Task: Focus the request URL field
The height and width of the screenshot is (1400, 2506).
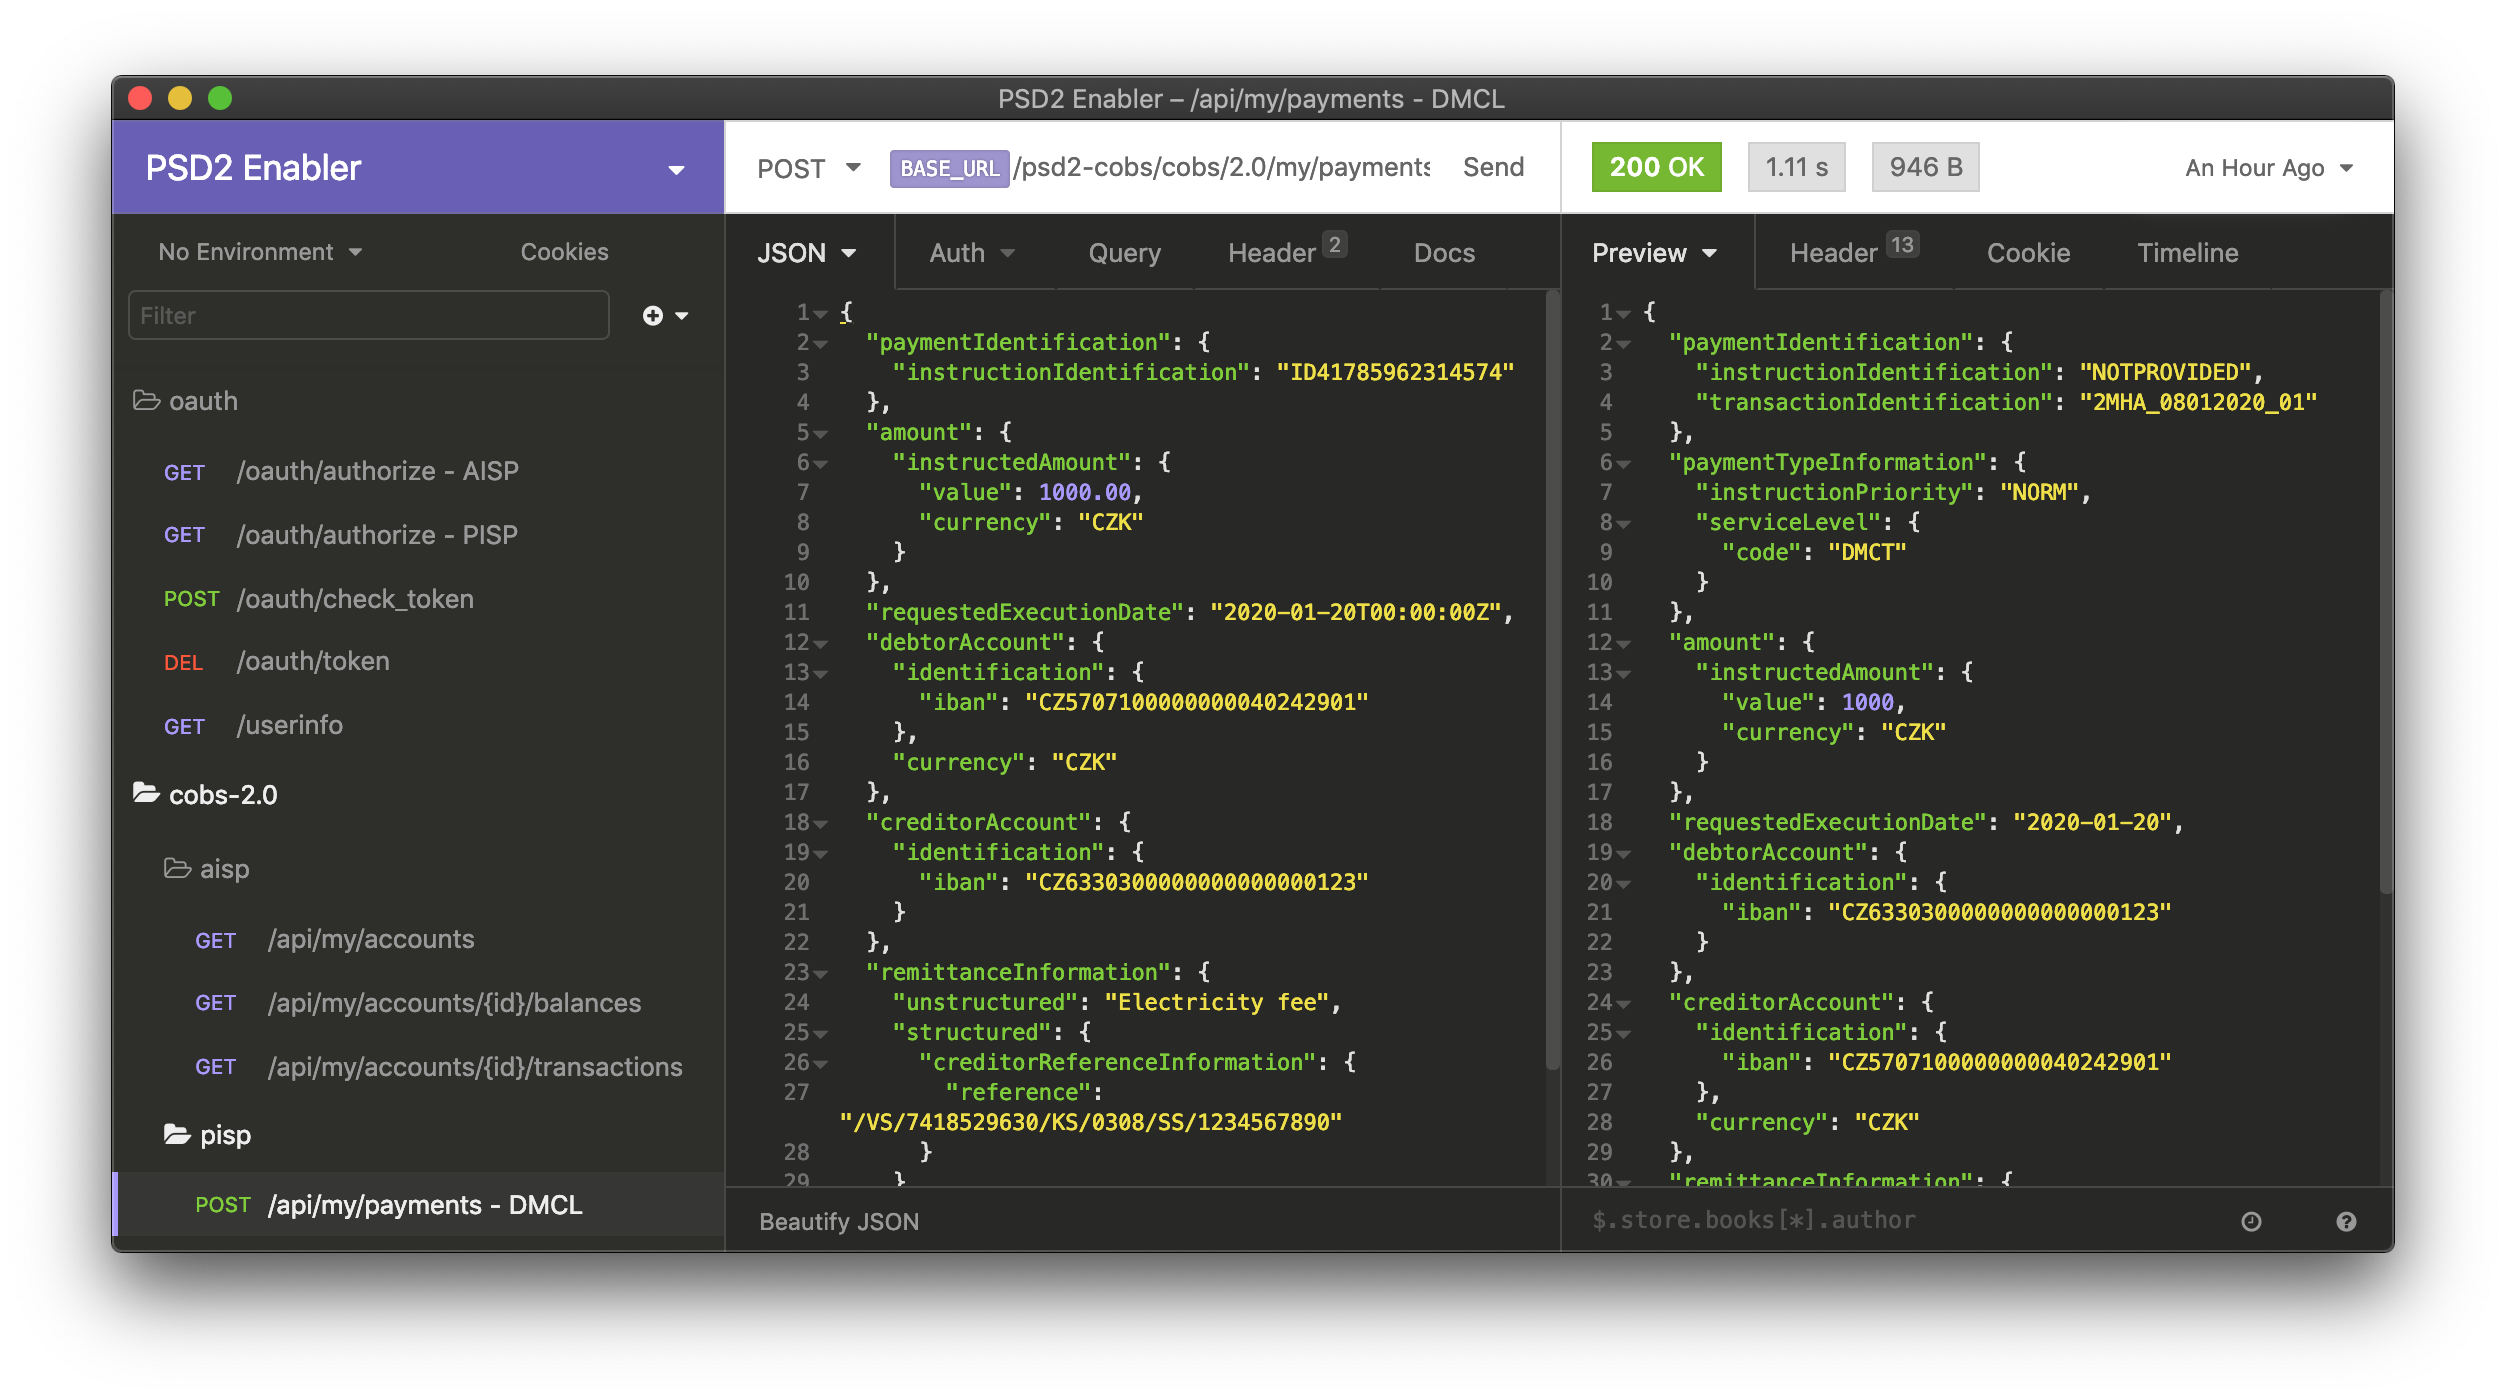Action: point(1160,167)
